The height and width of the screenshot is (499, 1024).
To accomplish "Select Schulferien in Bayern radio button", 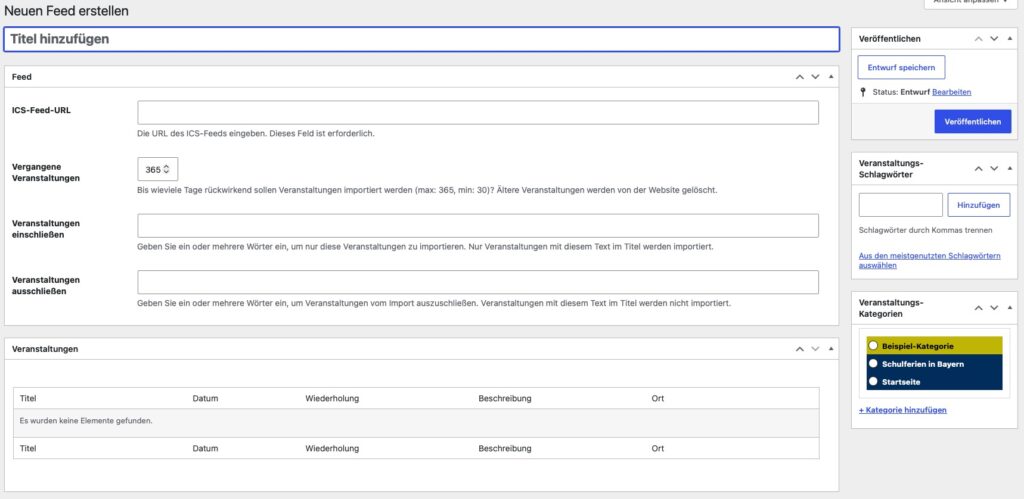I will pyautogui.click(x=873, y=363).
